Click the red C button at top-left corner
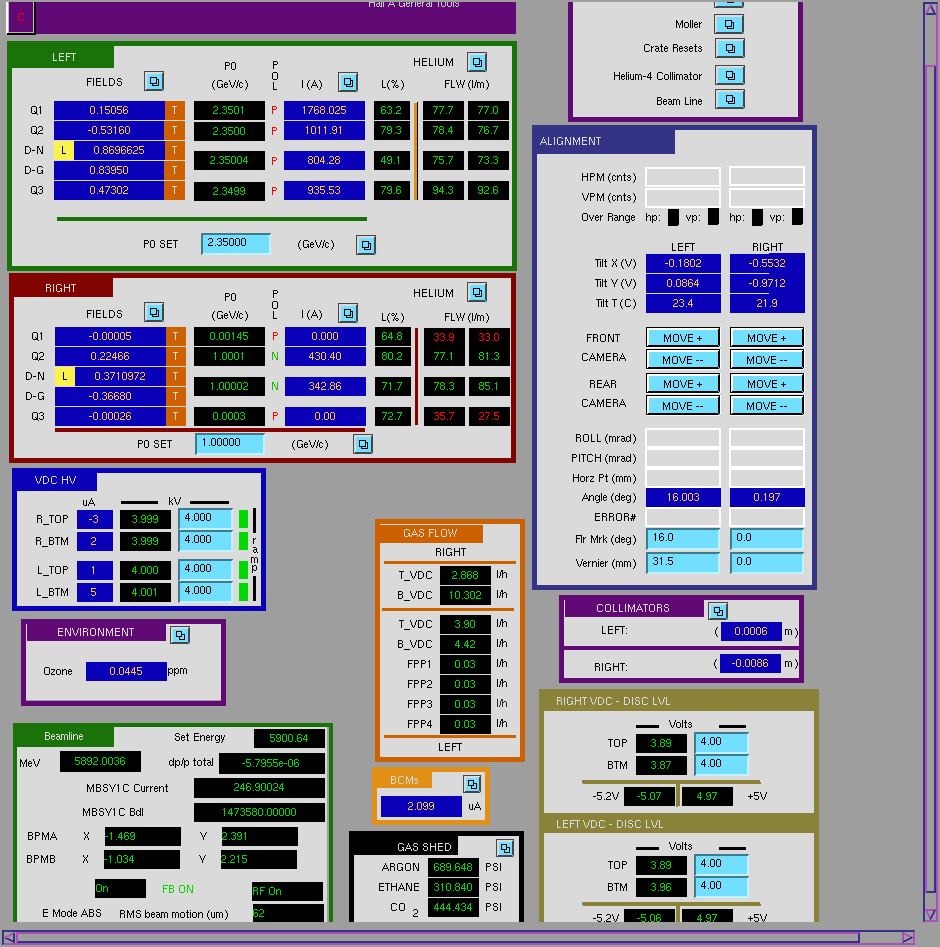 (x=21, y=17)
